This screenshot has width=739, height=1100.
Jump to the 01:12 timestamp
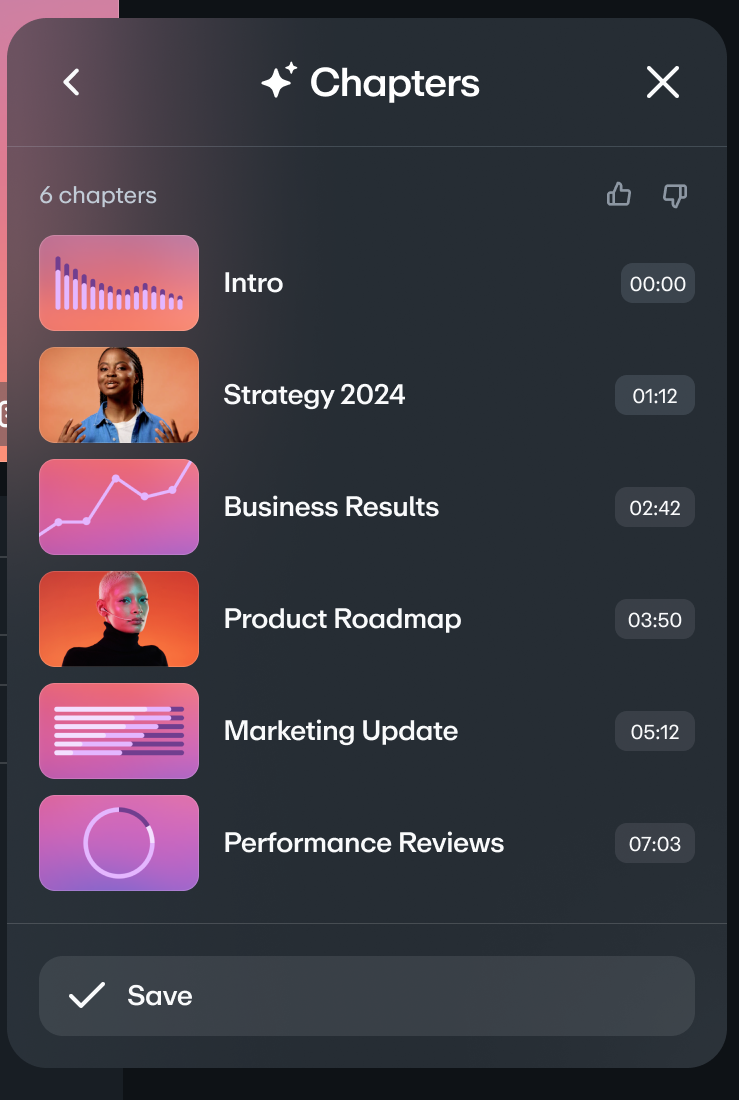pos(655,396)
